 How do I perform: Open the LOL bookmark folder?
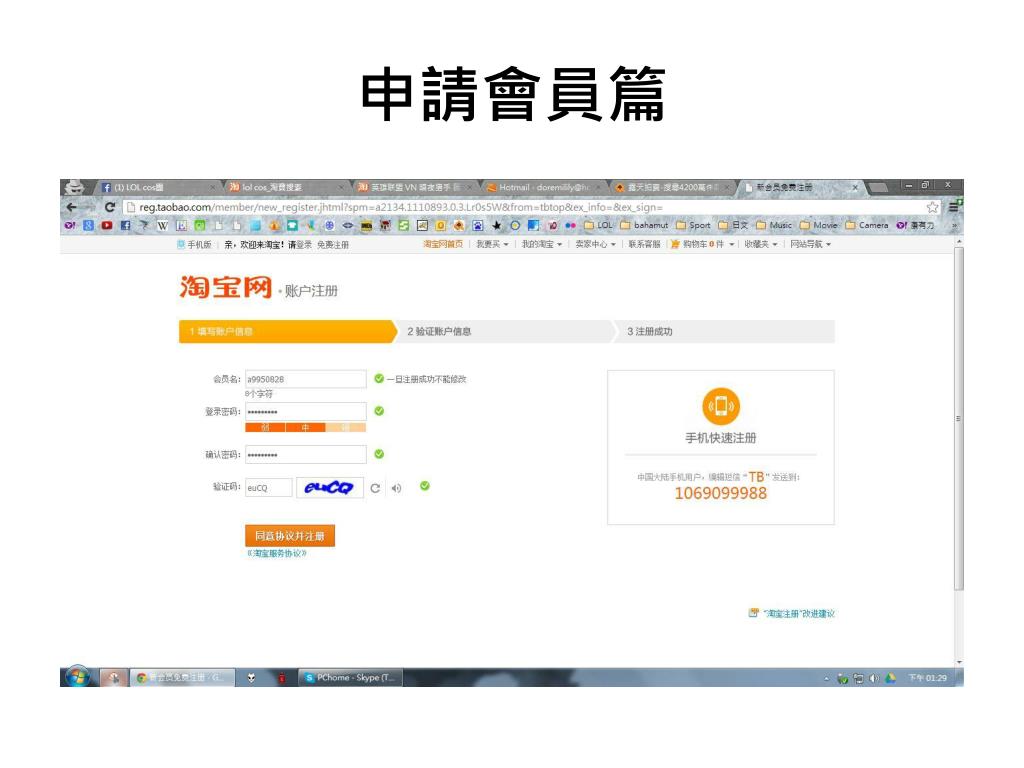point(598,225)
